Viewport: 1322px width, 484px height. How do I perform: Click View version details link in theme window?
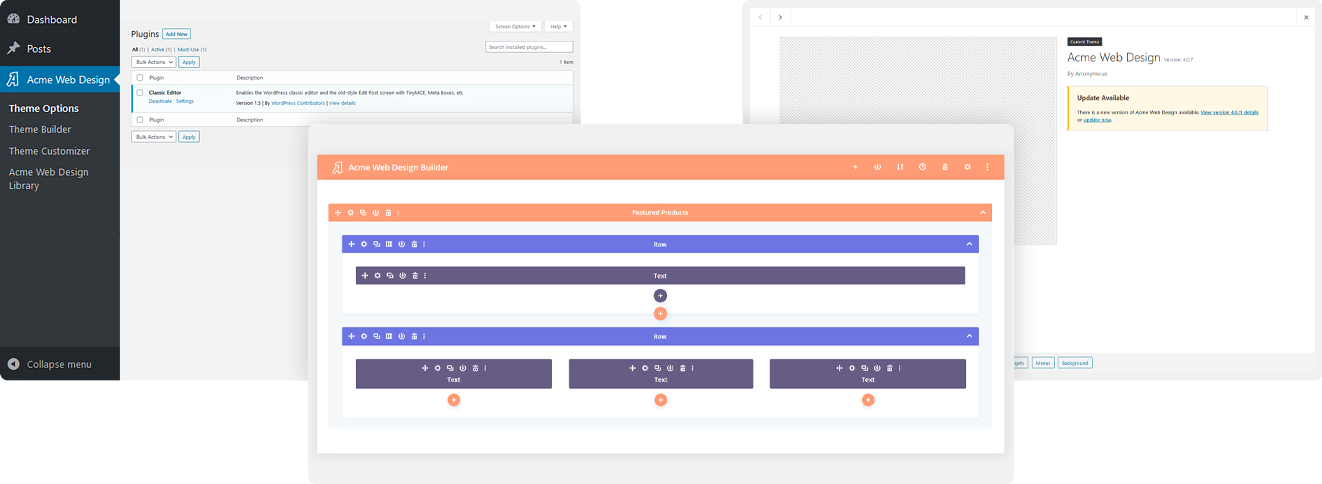click(1230, 112)
